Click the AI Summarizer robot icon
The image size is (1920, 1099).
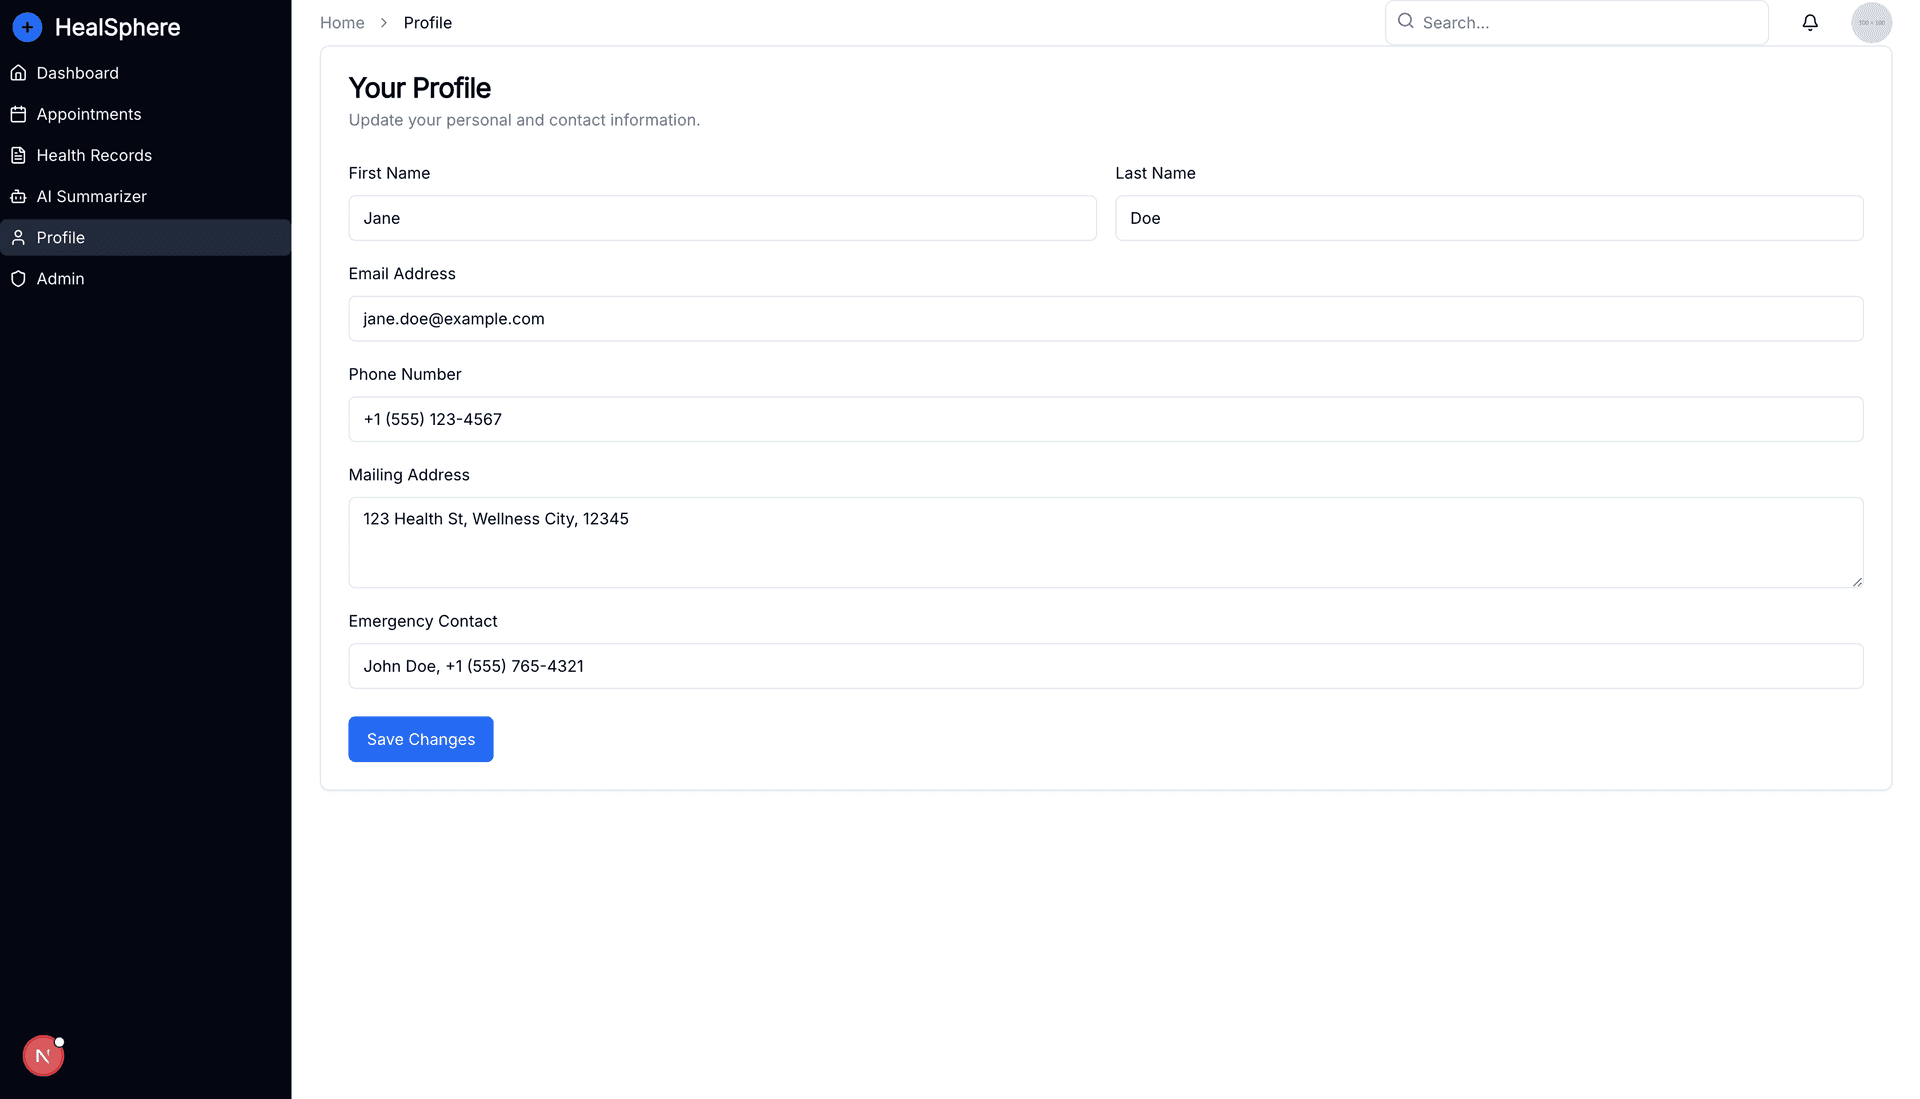18,197
